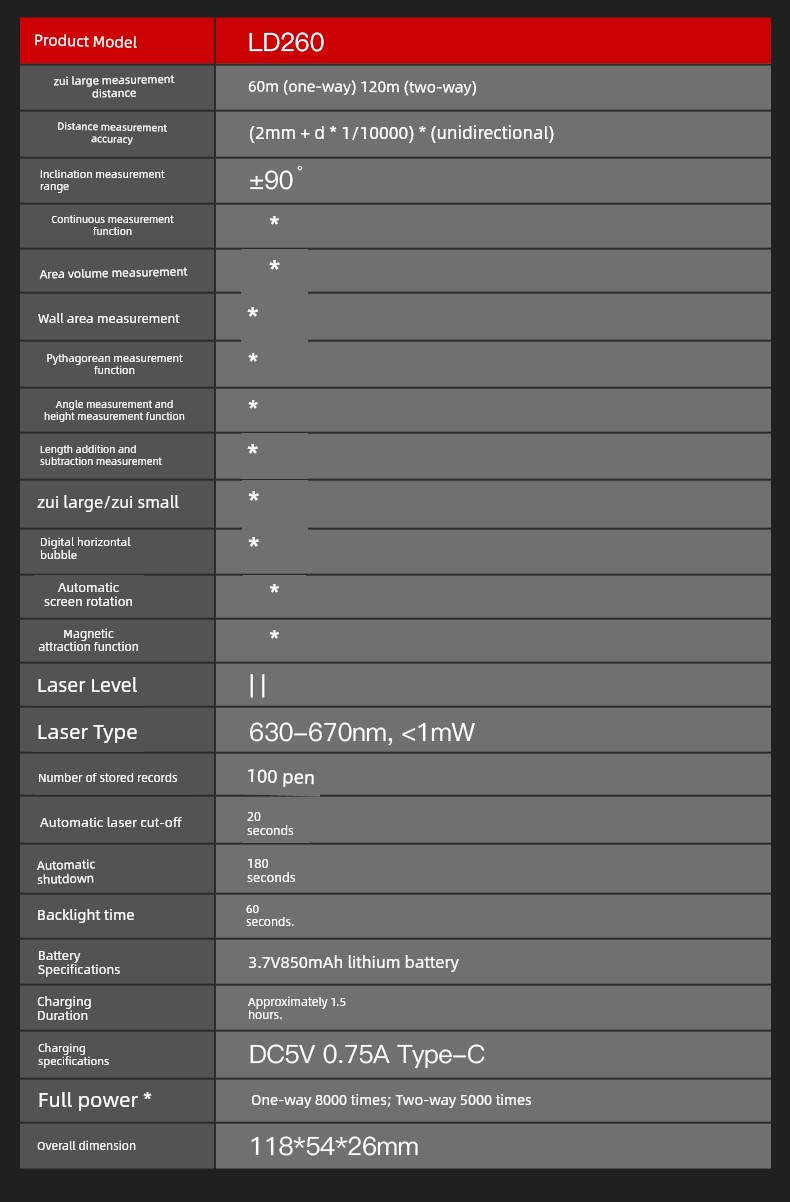
Task: Click asterisk beside Pythagorean measurement function
Action: pyautogui.click(x=253, y=359)
